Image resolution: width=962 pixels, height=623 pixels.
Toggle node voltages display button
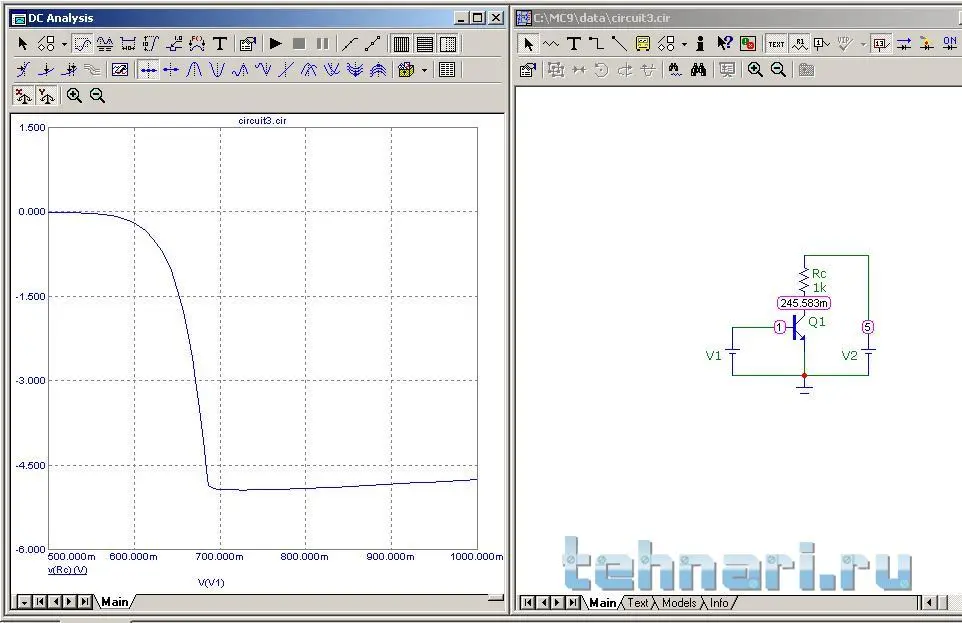pyautogui.click(x=880, y=44)
